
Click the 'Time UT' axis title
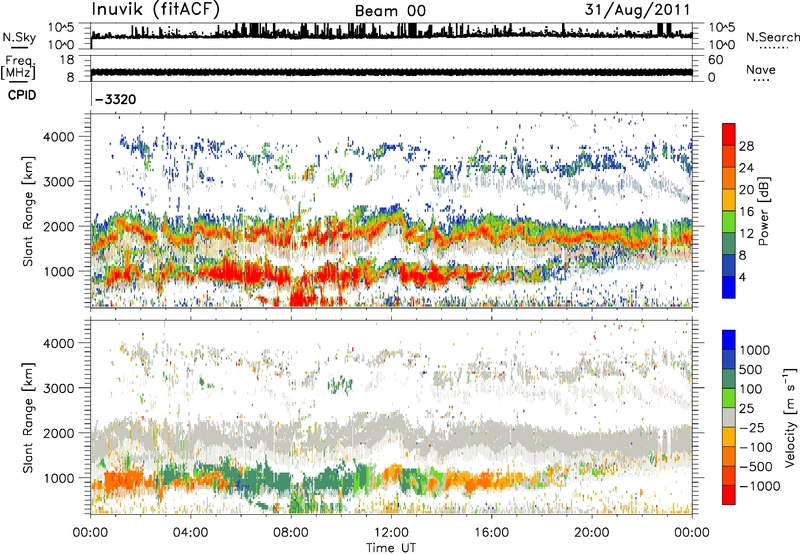(391, 548)
